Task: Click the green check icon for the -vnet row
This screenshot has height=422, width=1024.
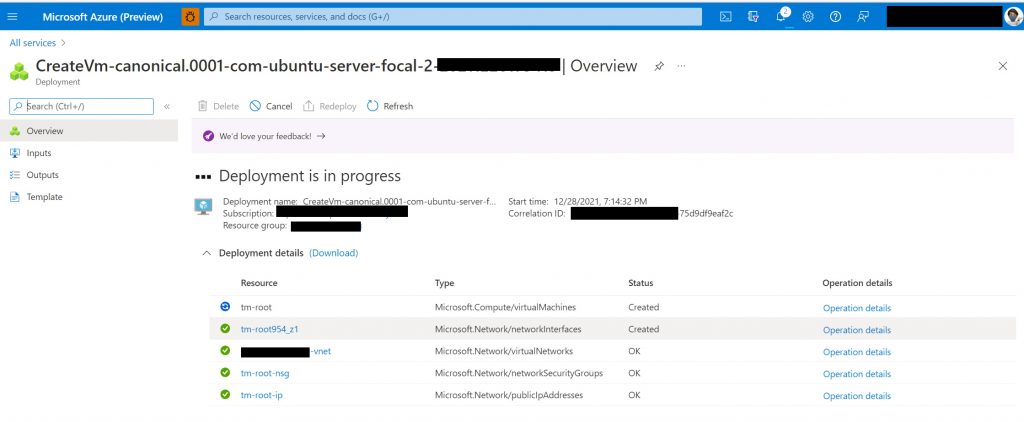Action: [225, 351]
